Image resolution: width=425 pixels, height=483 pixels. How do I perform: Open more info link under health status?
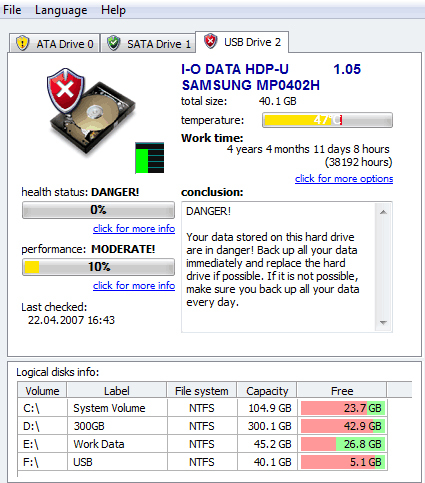134,229
